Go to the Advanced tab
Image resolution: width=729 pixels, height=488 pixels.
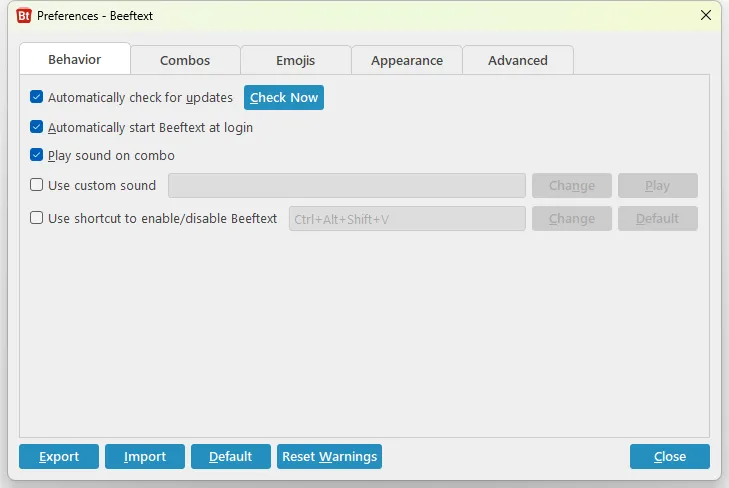tap(518, 60)
